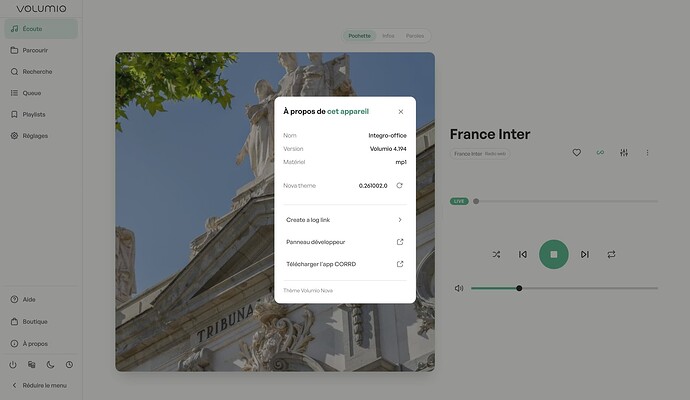Mute with the volume speaker icon
This screenshot has height=400, width=690.
point(459,288)
